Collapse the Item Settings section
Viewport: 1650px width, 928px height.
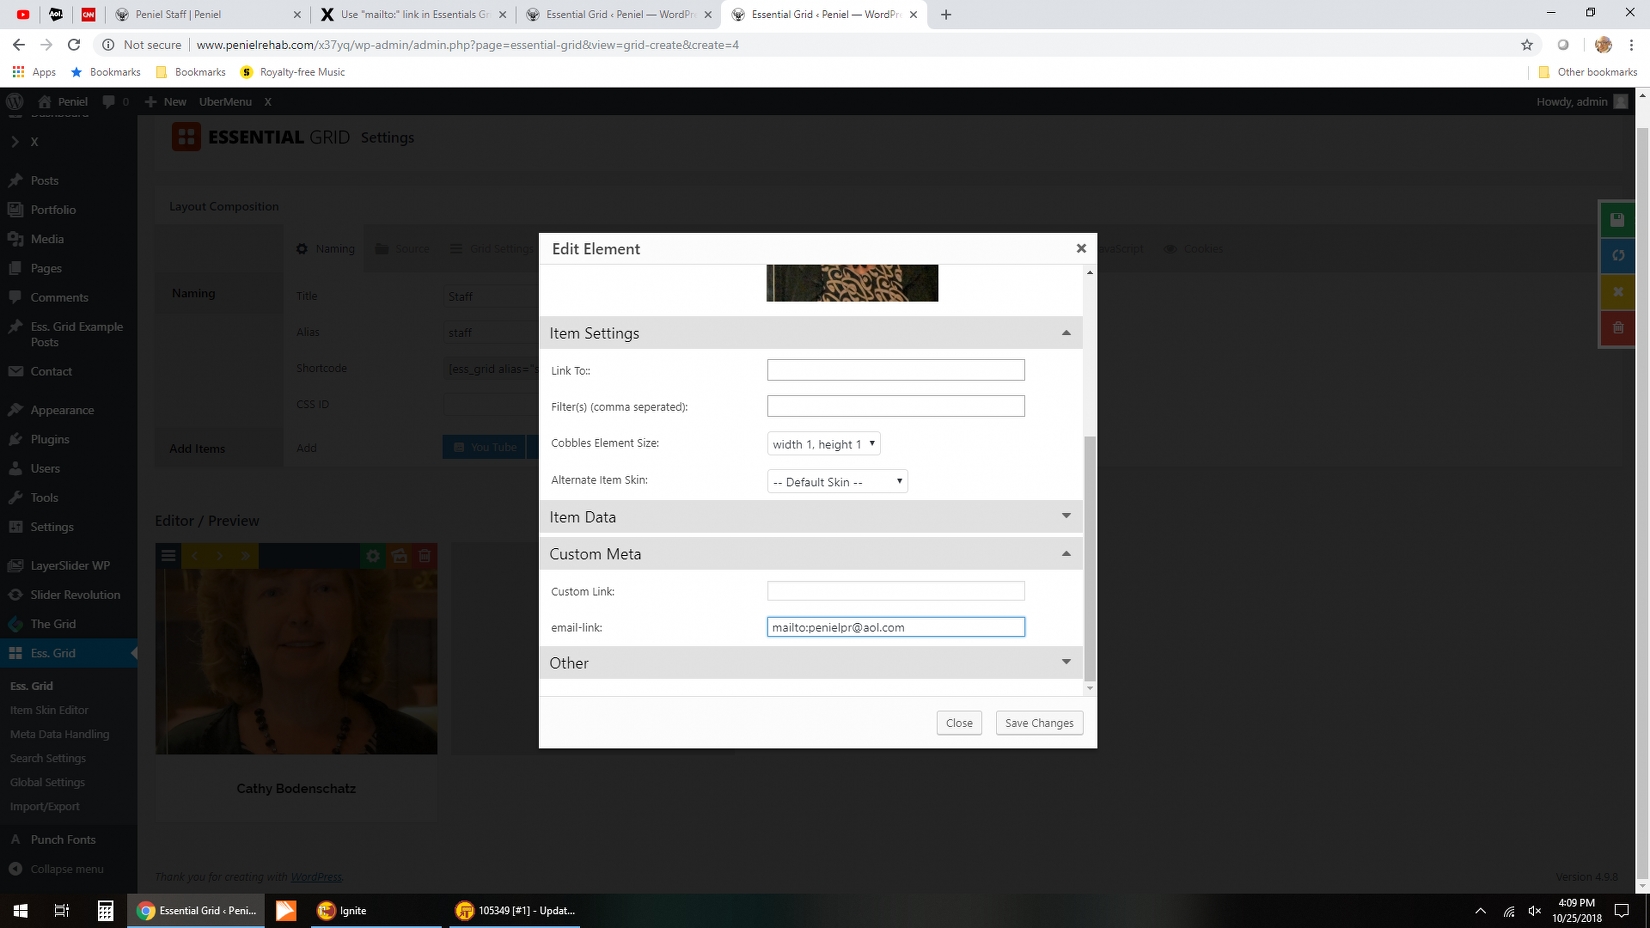[1066, 333]
